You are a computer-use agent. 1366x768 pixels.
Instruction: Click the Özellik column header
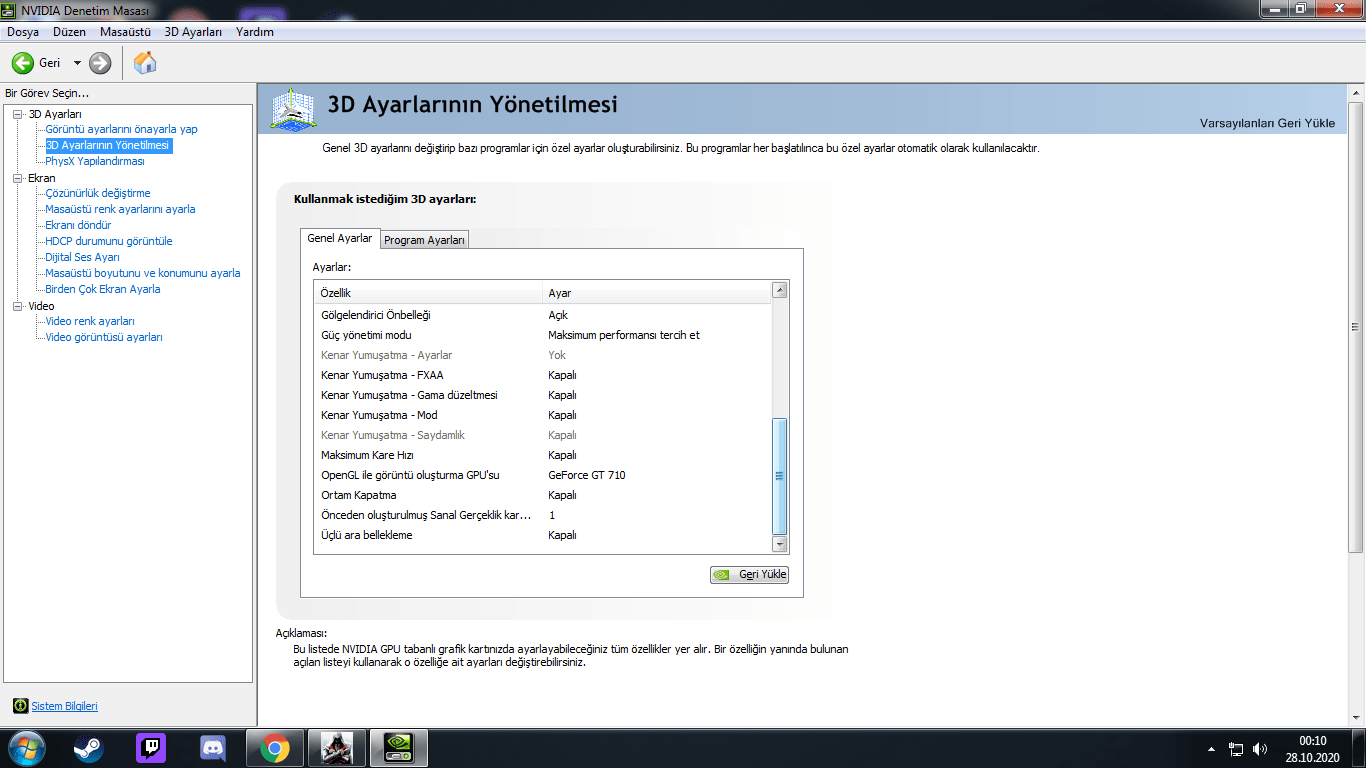[428, 293]
